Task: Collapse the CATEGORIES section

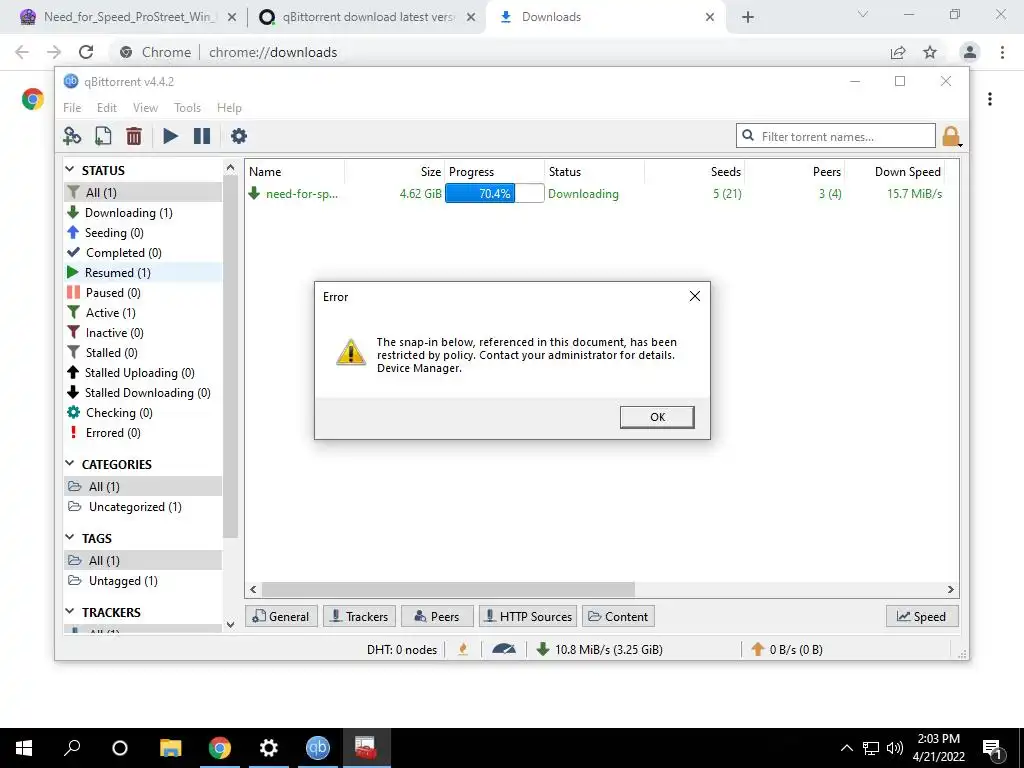Action: click(70, 463)
